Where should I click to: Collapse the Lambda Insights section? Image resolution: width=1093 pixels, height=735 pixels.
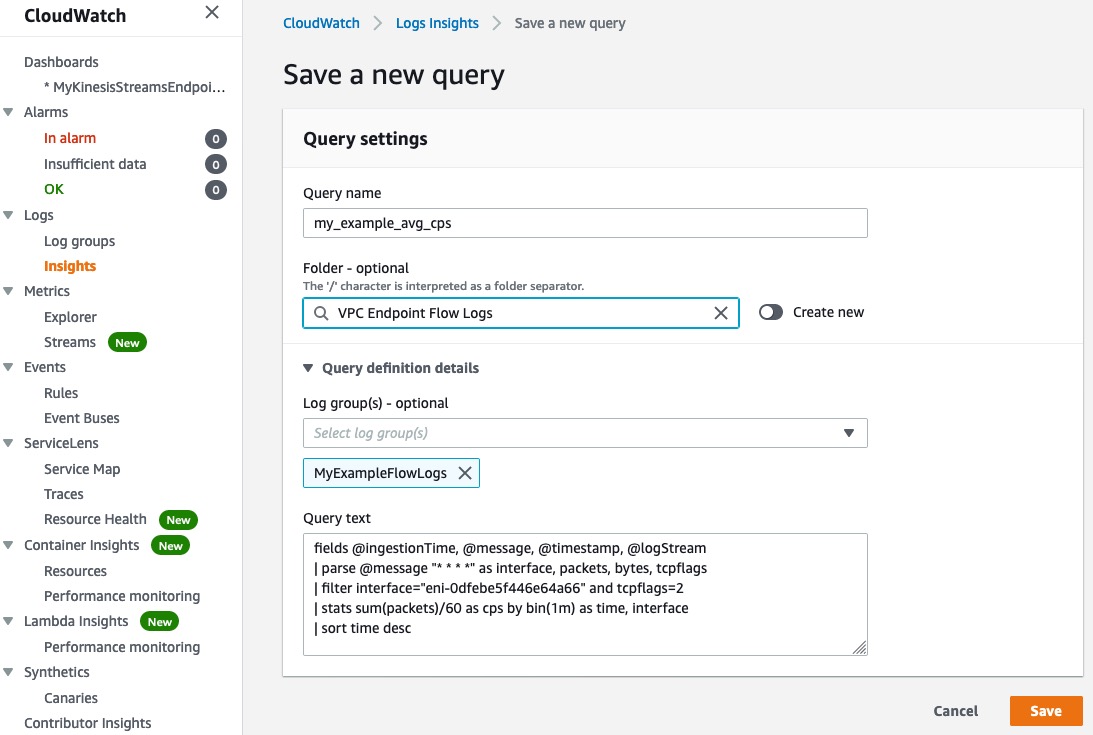(8, 621)
